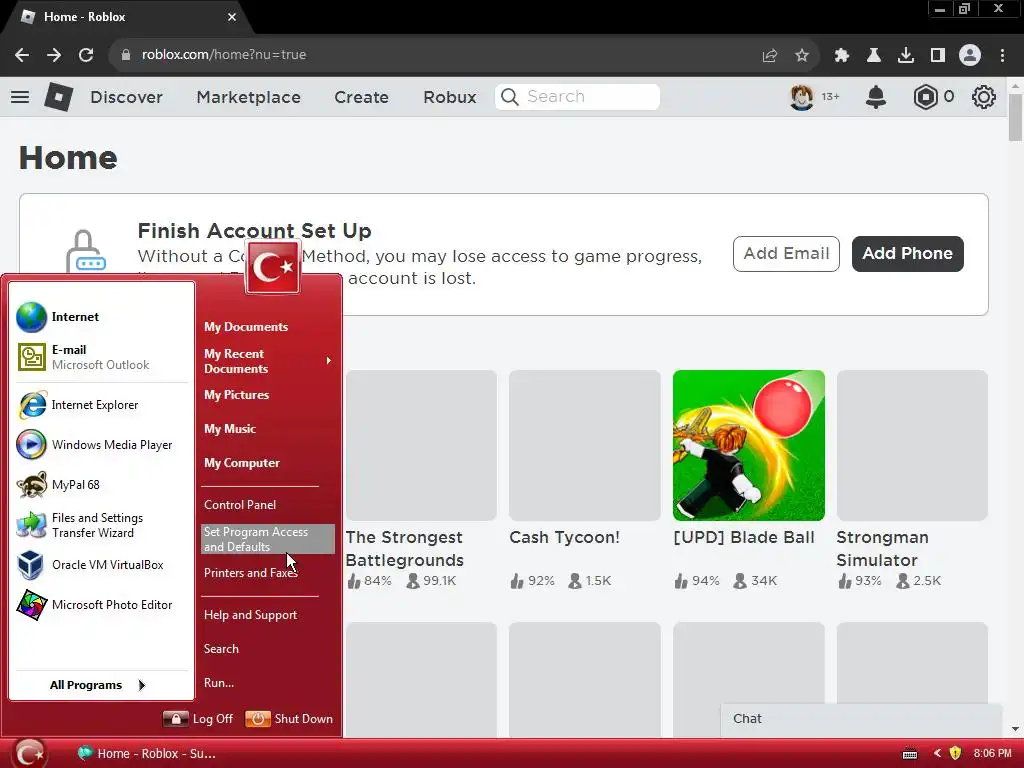The width and height of the screenshot is (1024, 768).
Task: Go to Marketplace page
Action: [249, 97]
